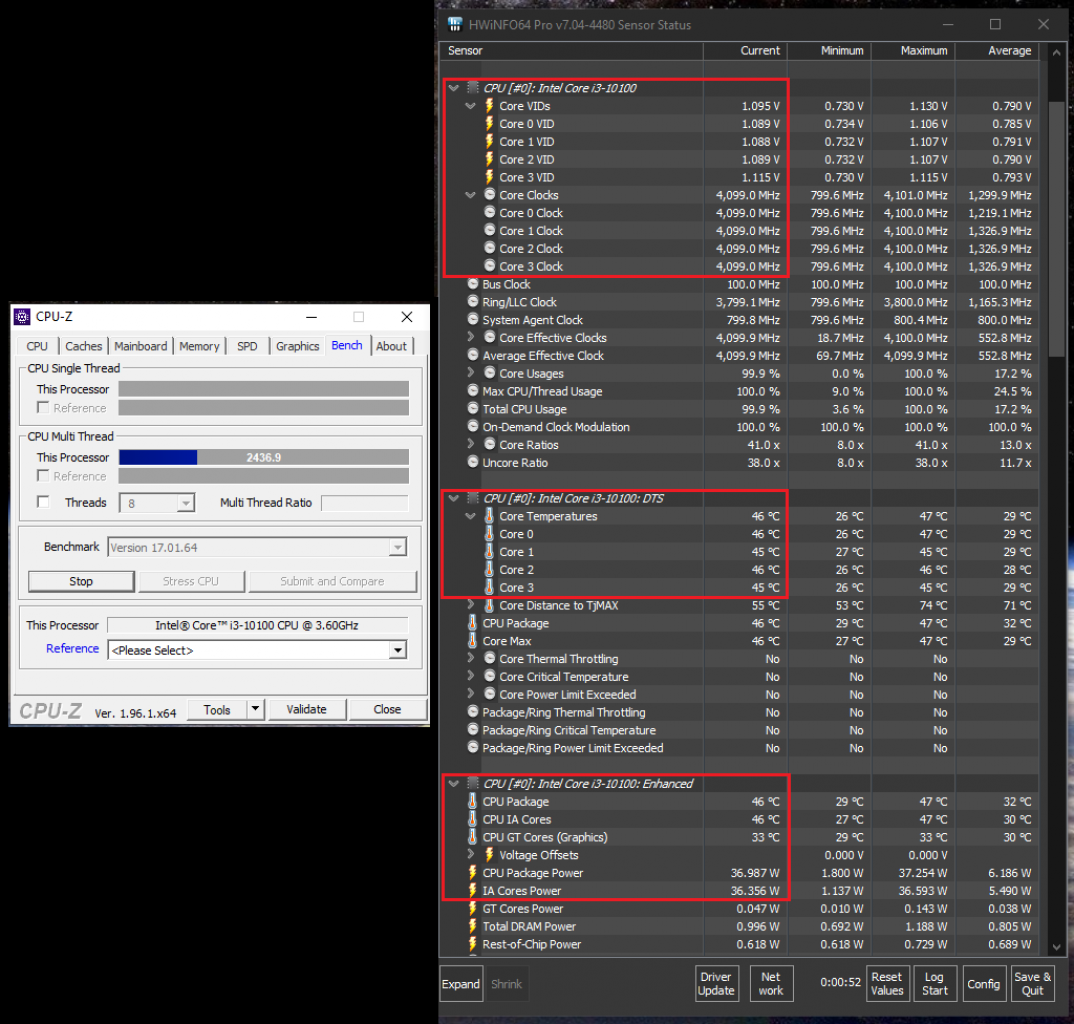Click the clock icon beside Core Clocks
Image resolution: width=1074 pixels, height=1024 pixels.
click(x=490, y=195)
